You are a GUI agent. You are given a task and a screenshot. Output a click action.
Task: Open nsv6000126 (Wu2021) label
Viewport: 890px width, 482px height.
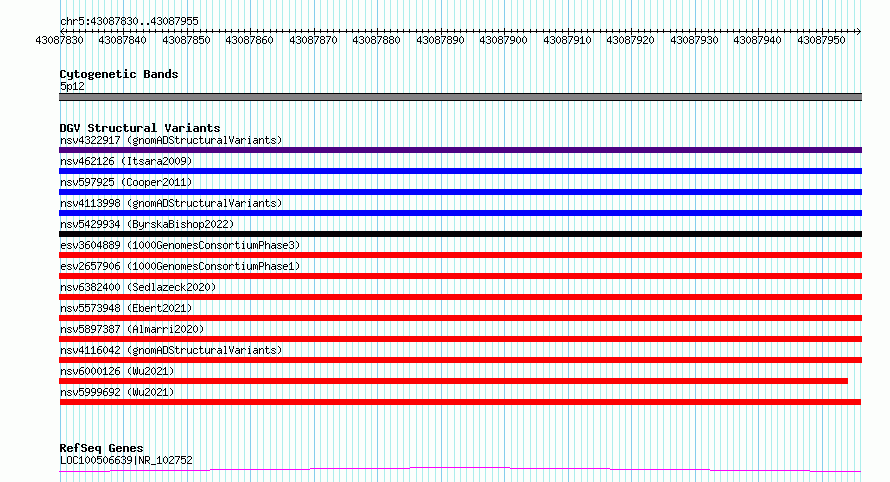click(117, 371)
